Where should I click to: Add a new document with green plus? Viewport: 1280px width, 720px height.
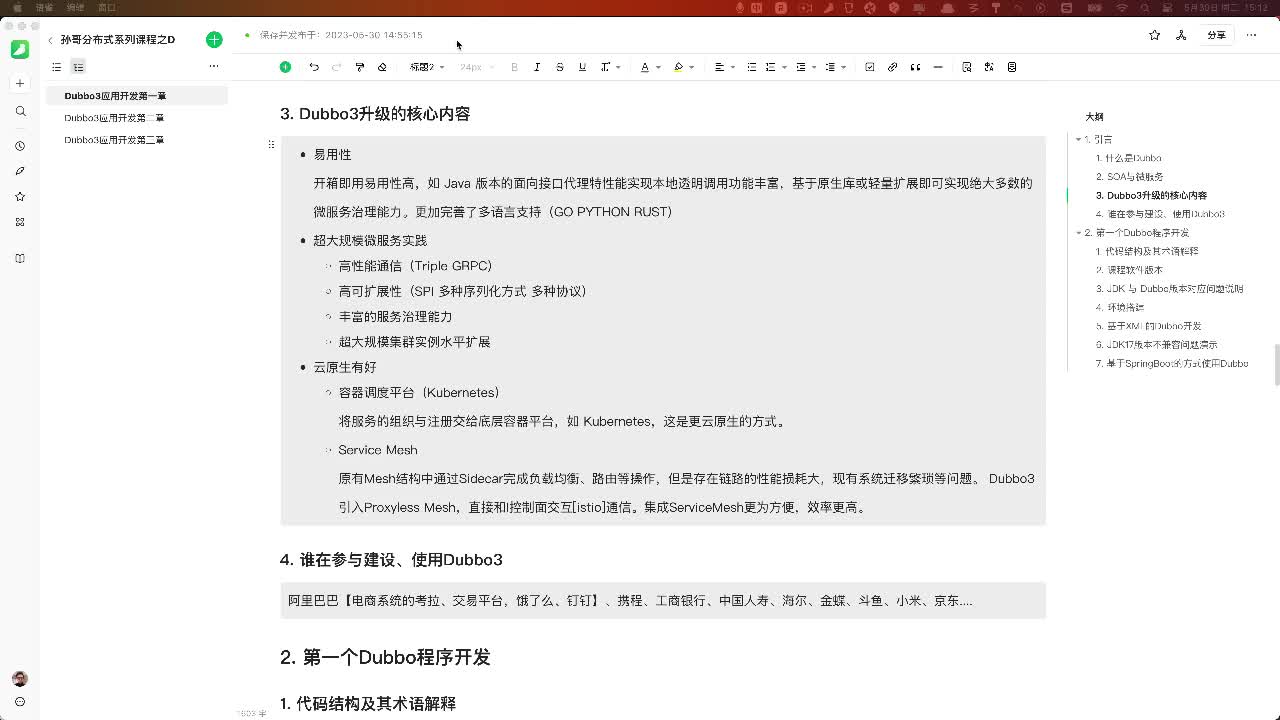point(214,39)
